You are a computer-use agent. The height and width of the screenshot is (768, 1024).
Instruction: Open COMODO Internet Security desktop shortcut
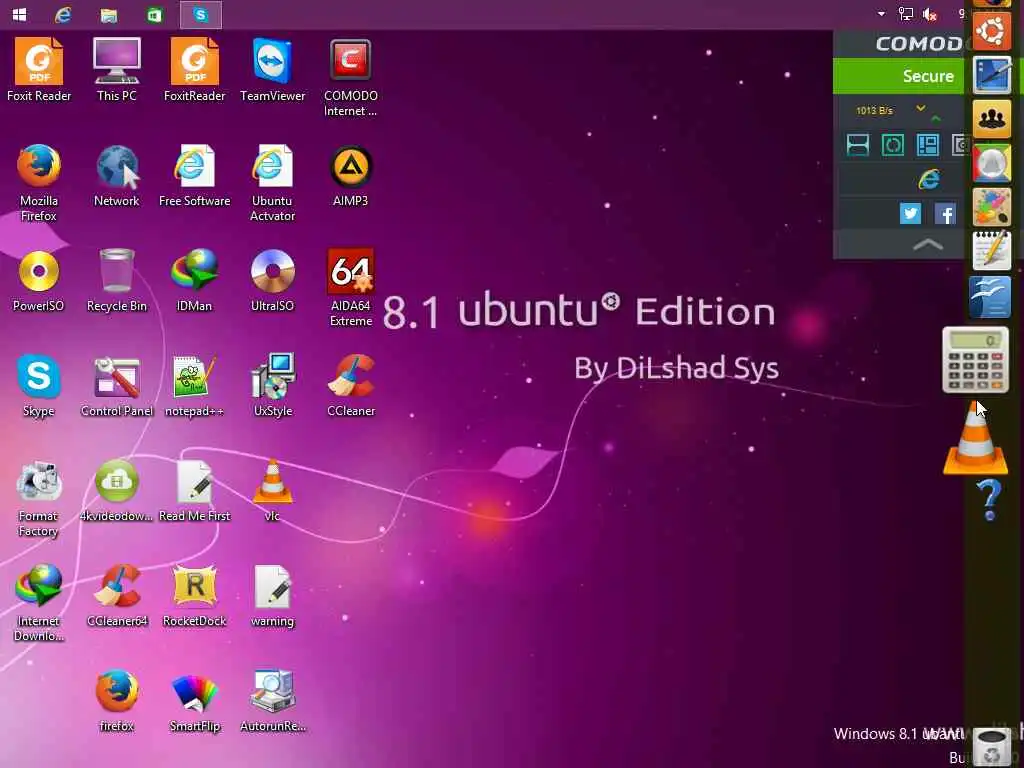351,77
